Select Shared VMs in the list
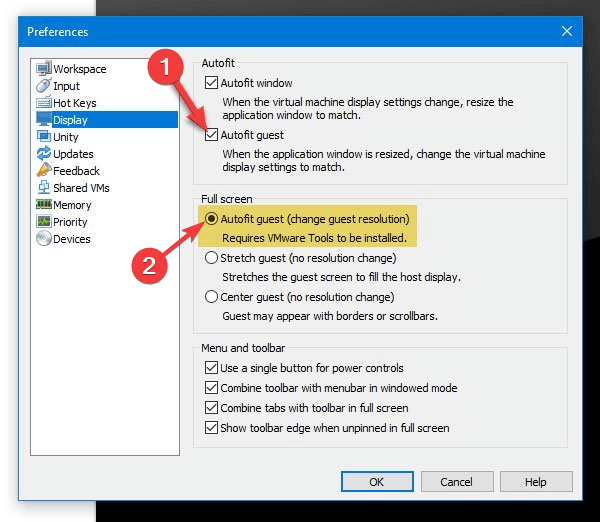This screenshot has width=600, height=522. [81, 188]
